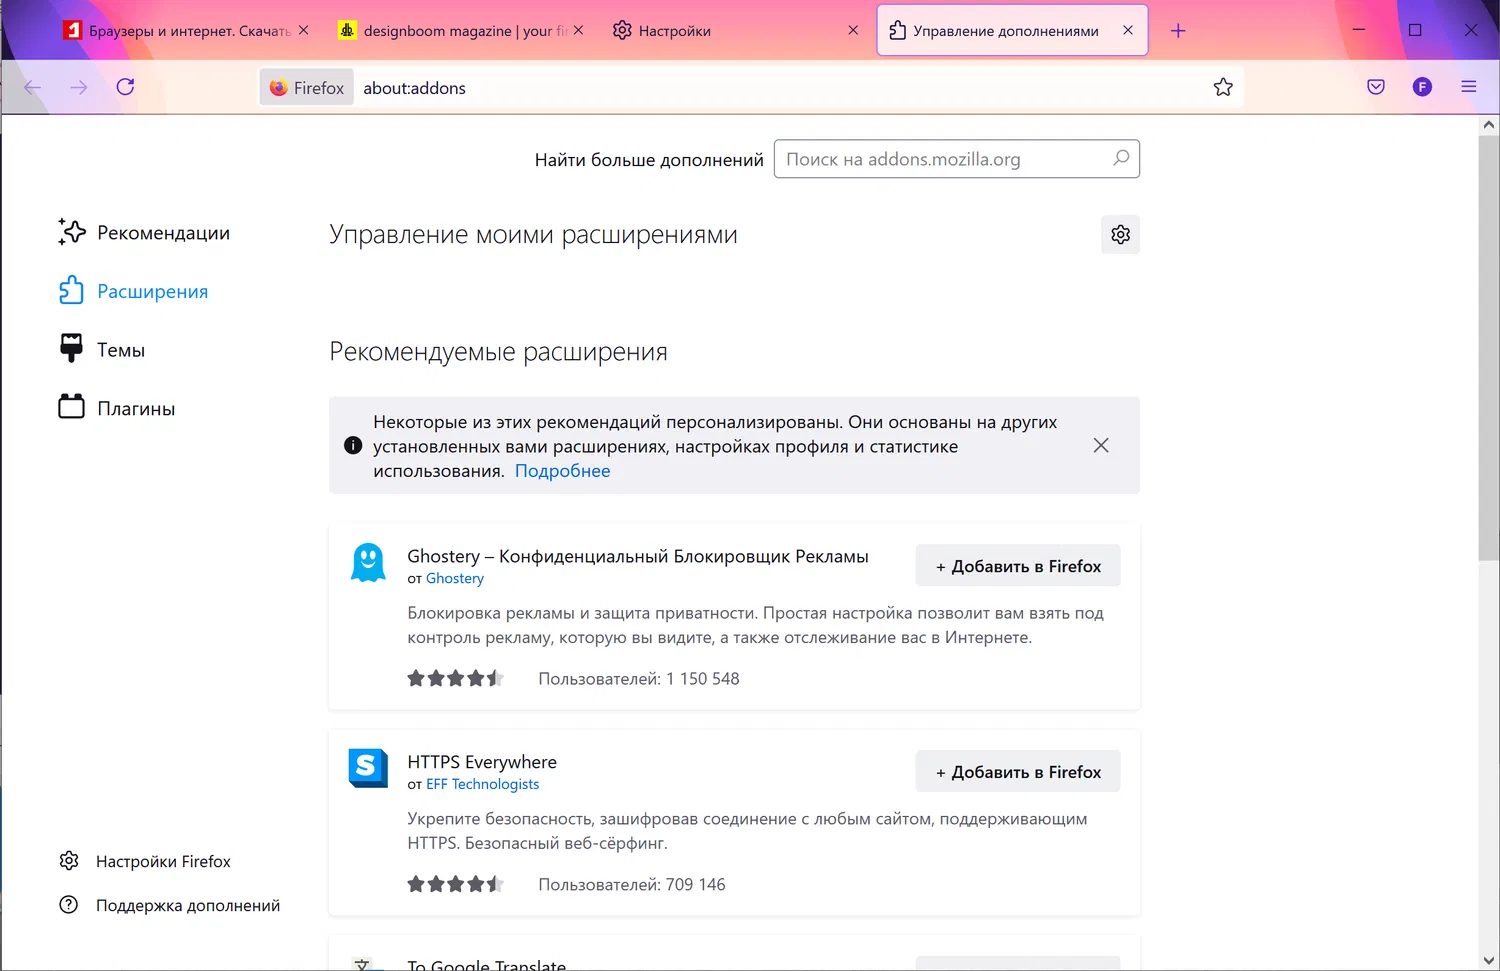Add Ghostery to Firefox
1500x971 pixels.
tap(1018, 566)
